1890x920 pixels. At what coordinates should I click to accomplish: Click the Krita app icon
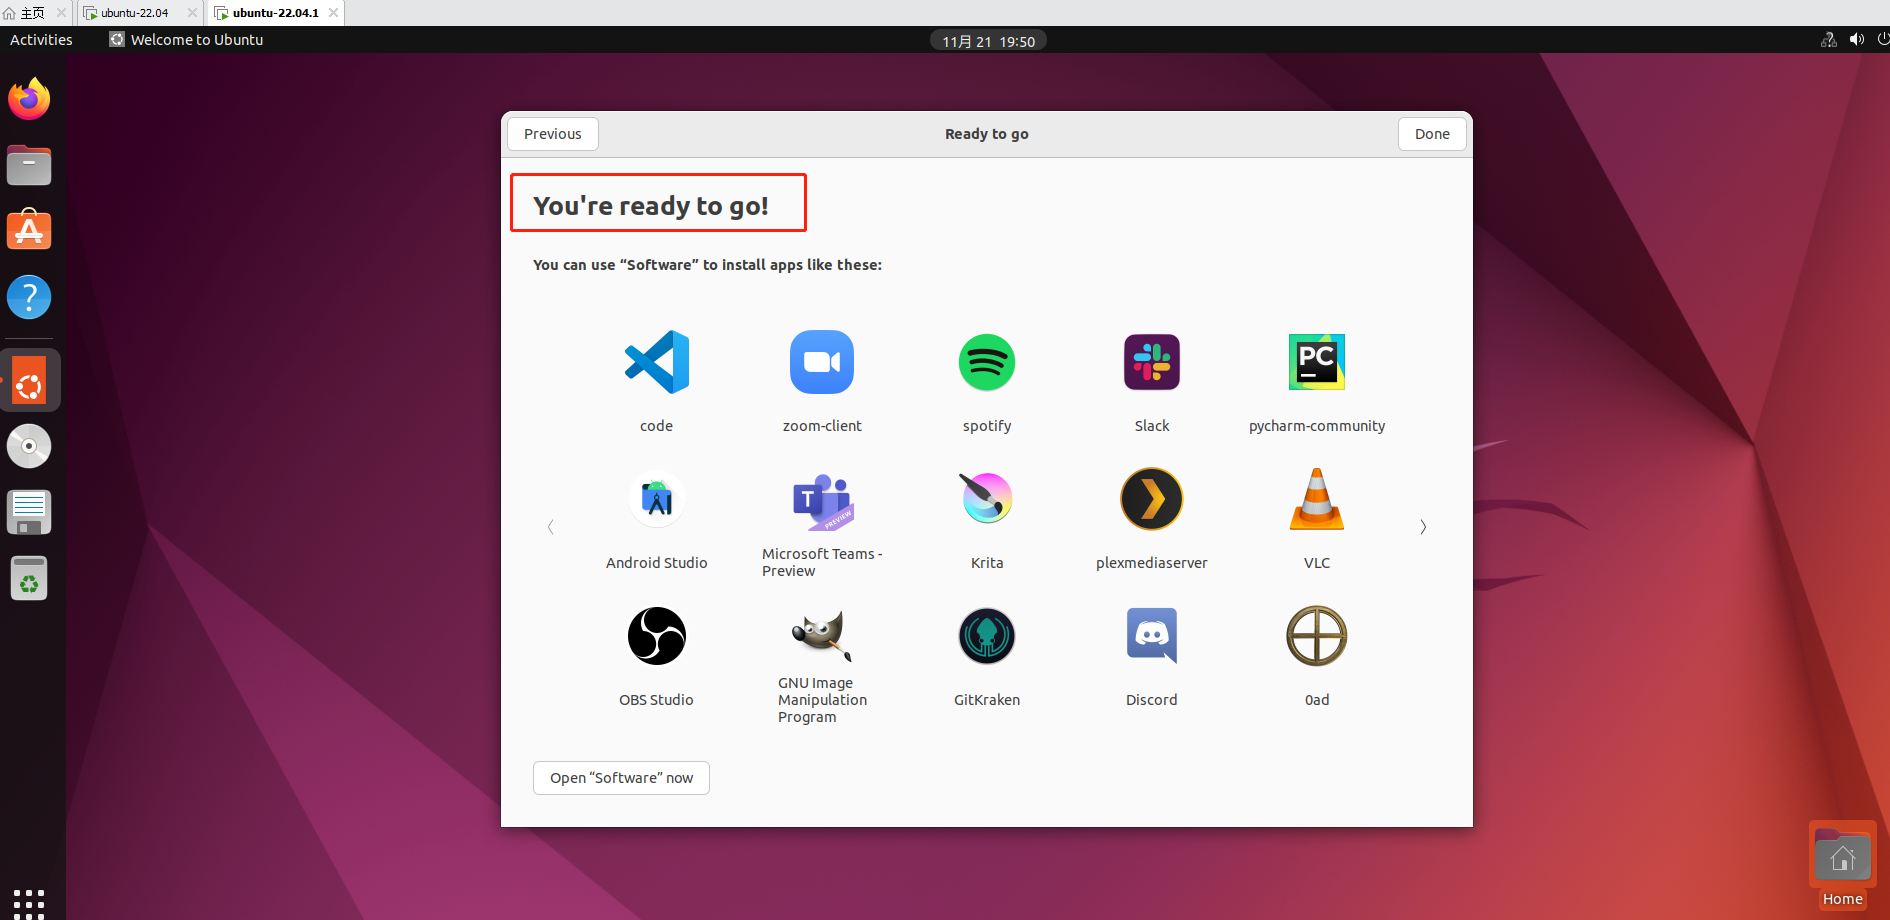point(987,498)
